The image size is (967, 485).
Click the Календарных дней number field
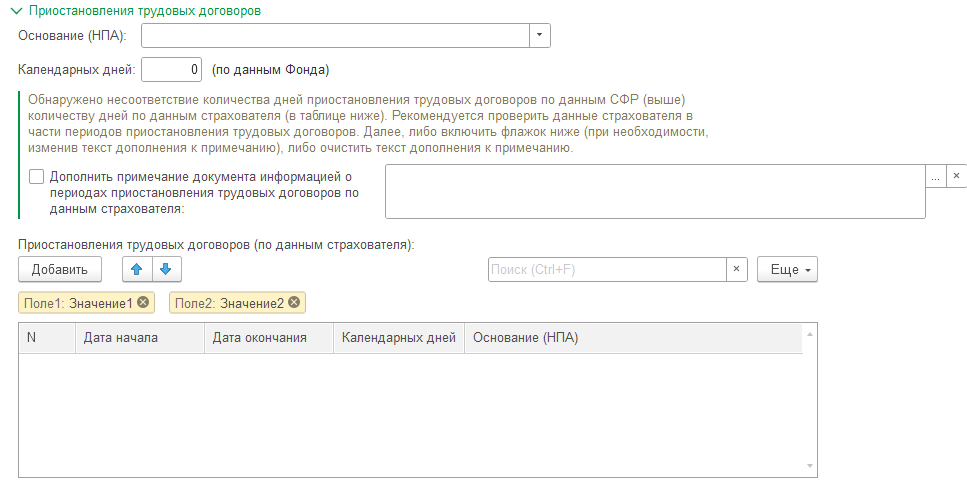(x=172, y=70)
